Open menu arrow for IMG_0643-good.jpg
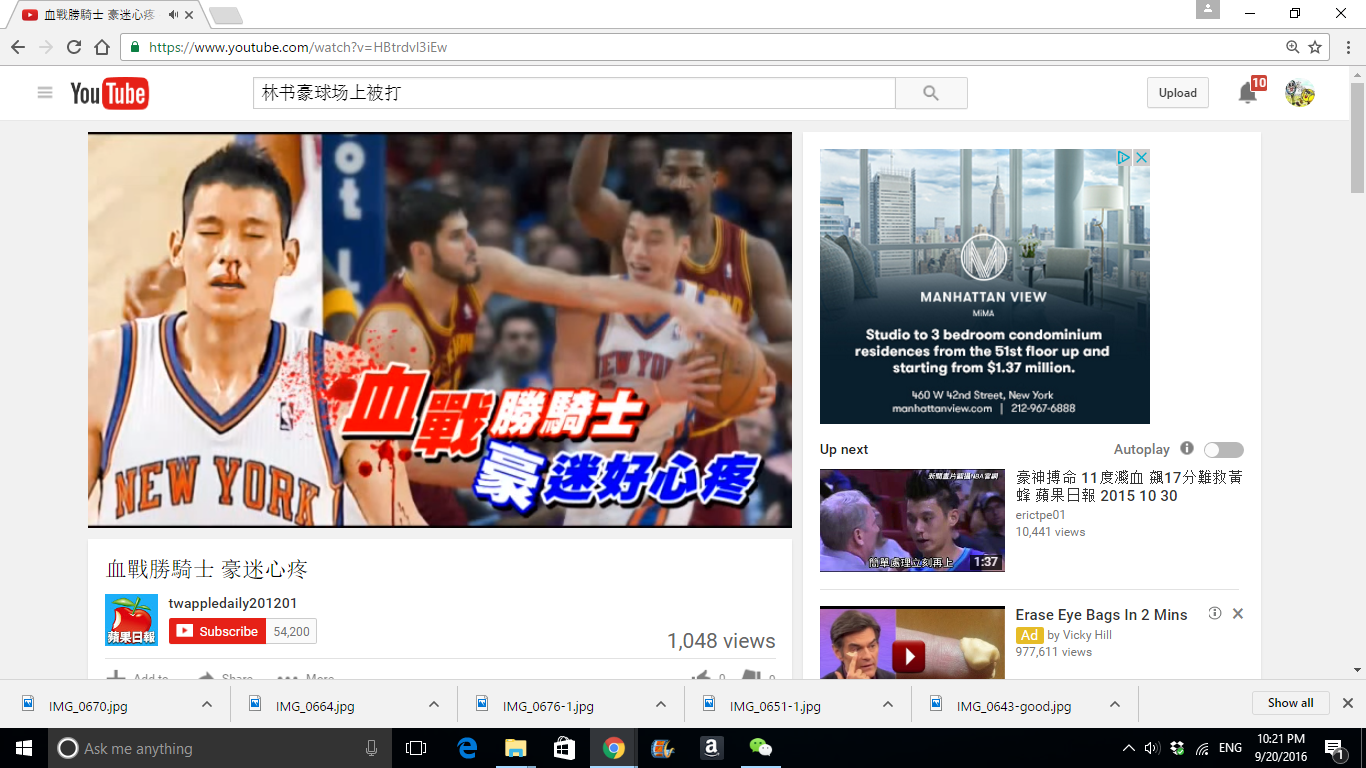 (x=1115, y=705)
